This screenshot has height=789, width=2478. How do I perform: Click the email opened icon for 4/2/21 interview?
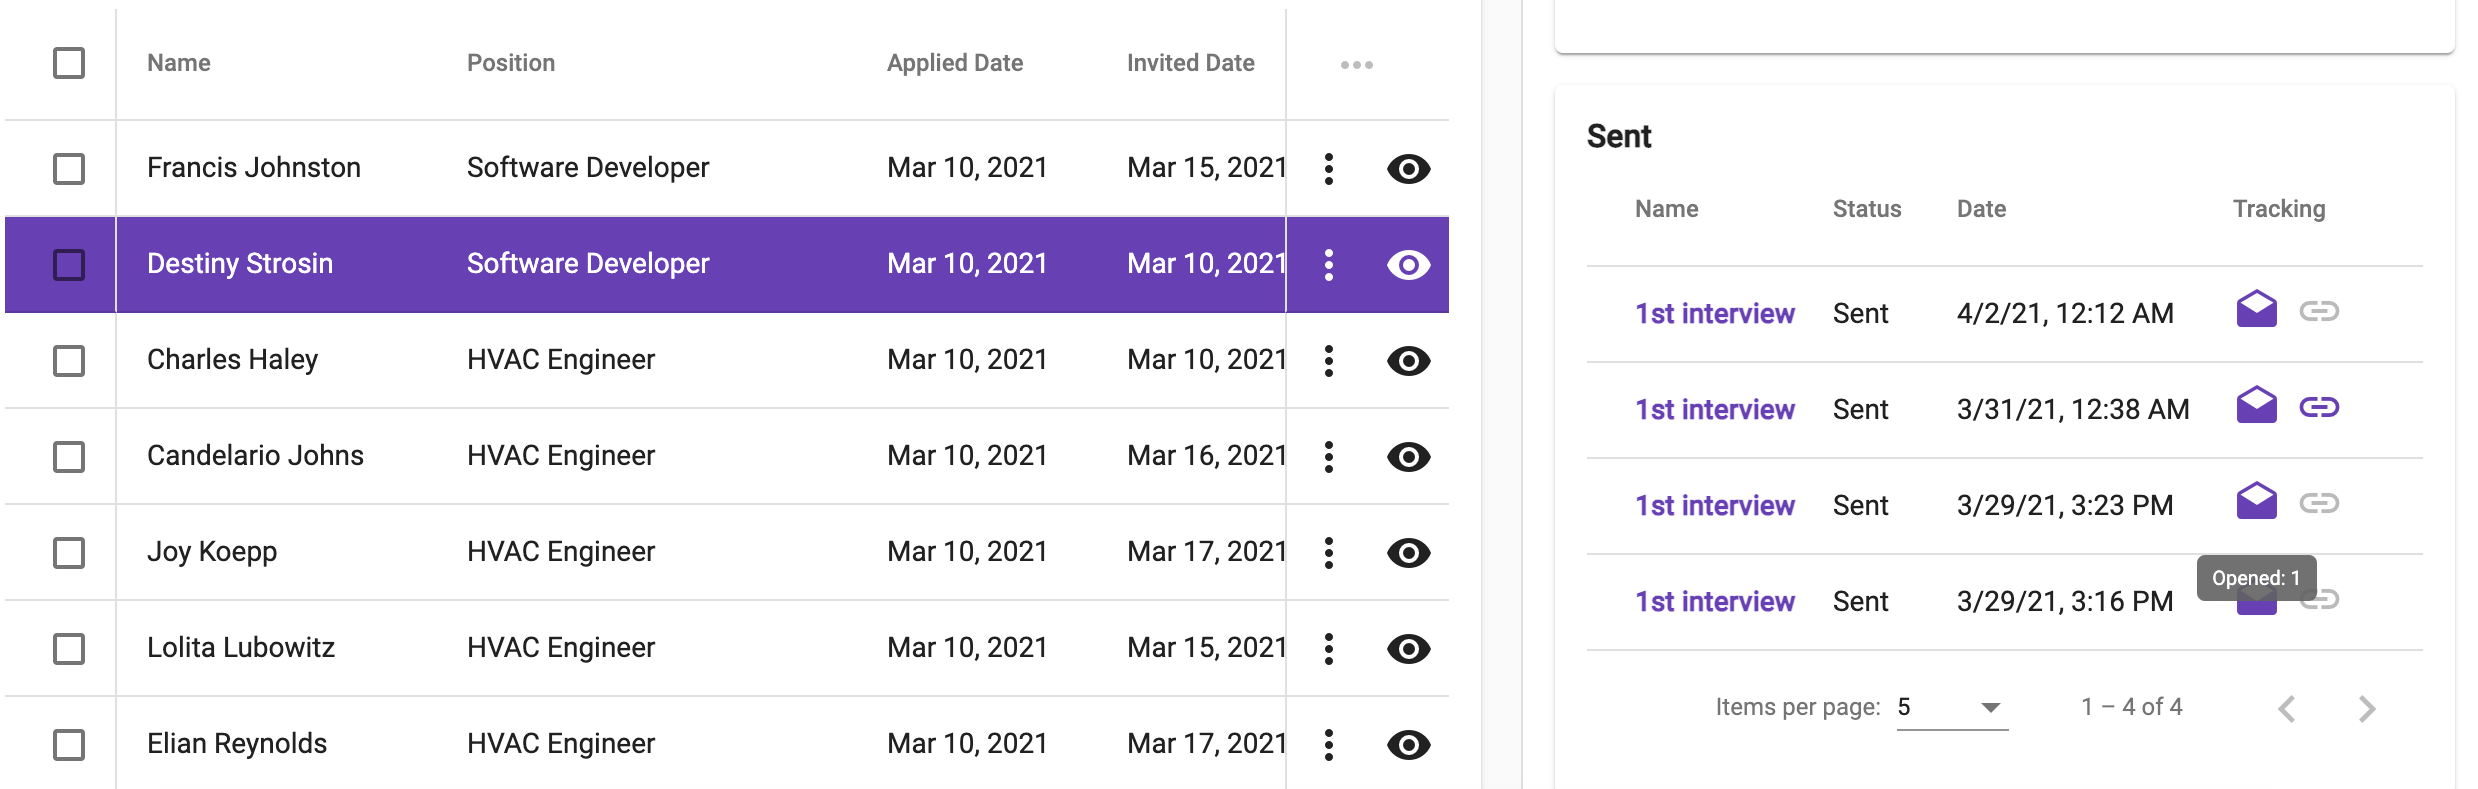click(x=2256, y=310)
